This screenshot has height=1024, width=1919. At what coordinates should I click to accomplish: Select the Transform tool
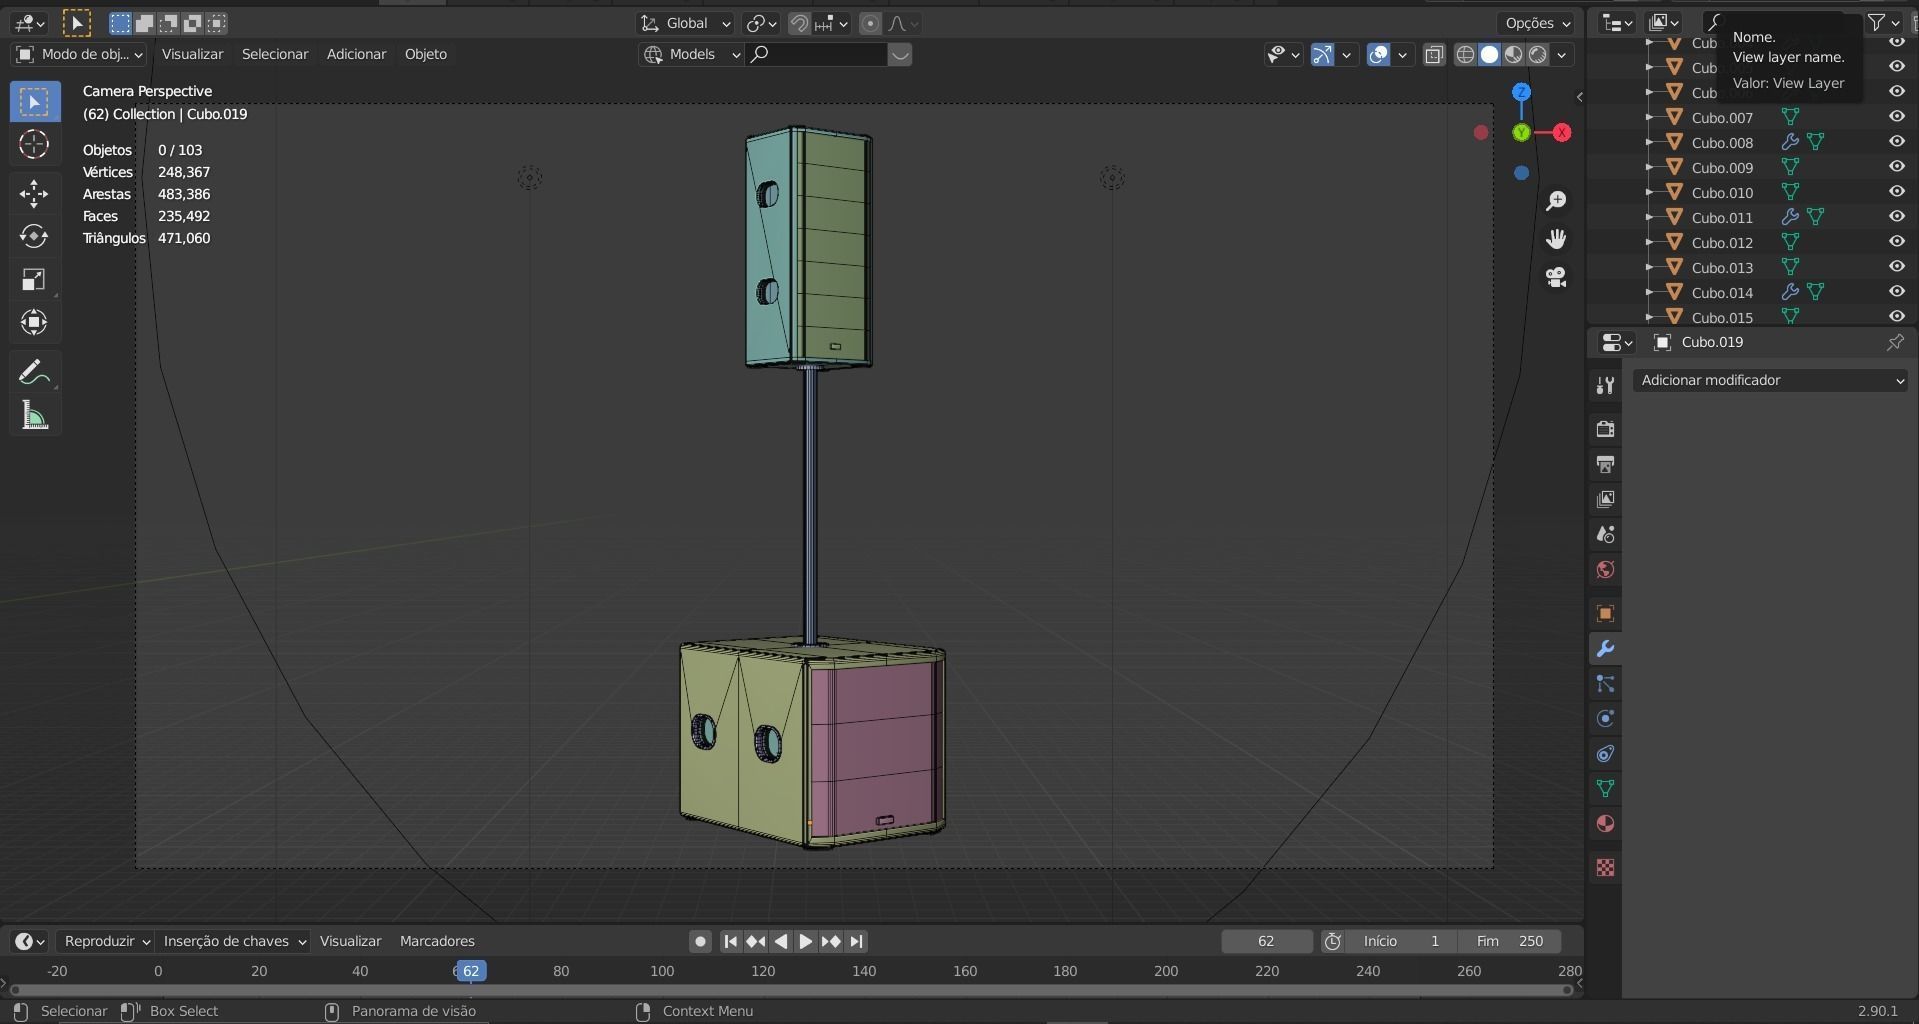34,322
